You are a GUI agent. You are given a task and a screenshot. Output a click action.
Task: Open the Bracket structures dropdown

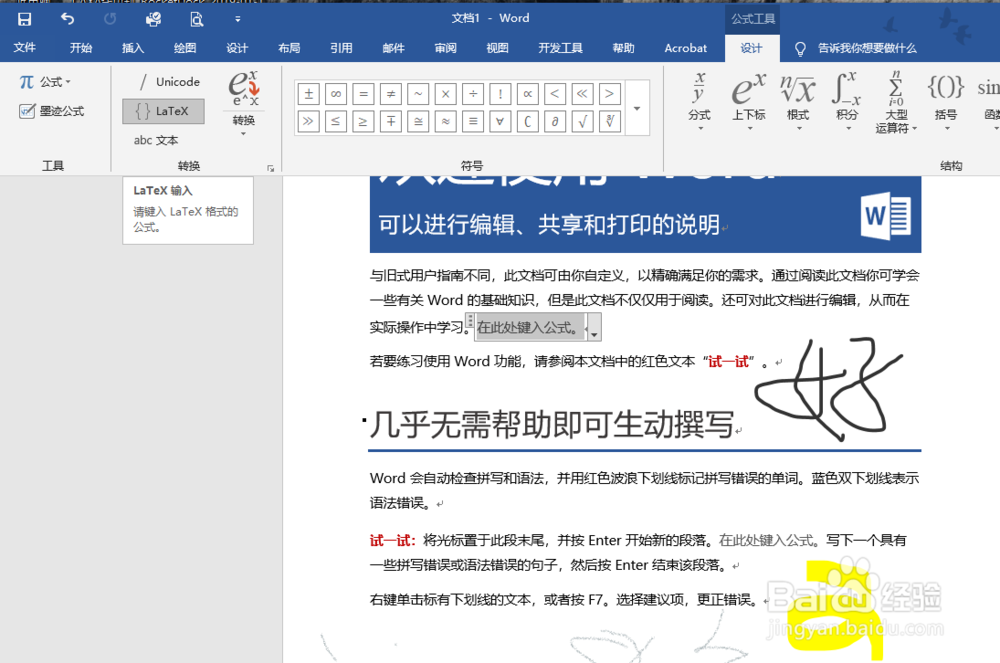pos(946,101)
